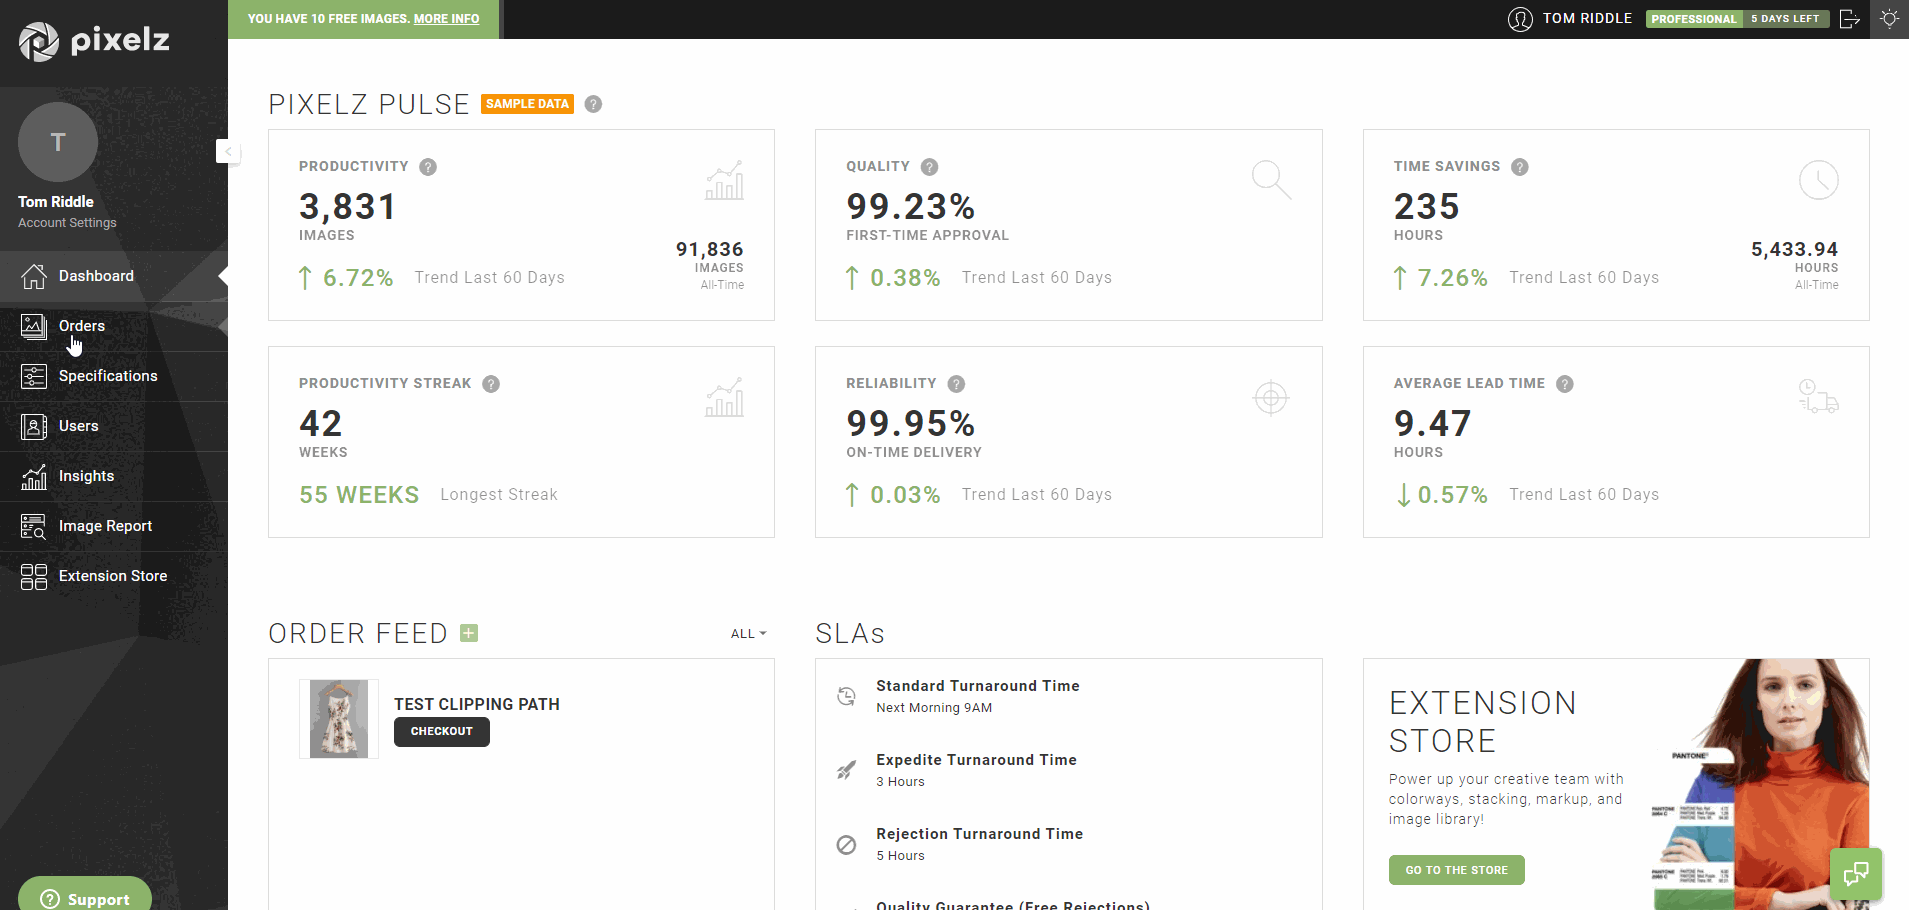Add new order with green plus icon
1909x910 pixels.
coord(469,633)
